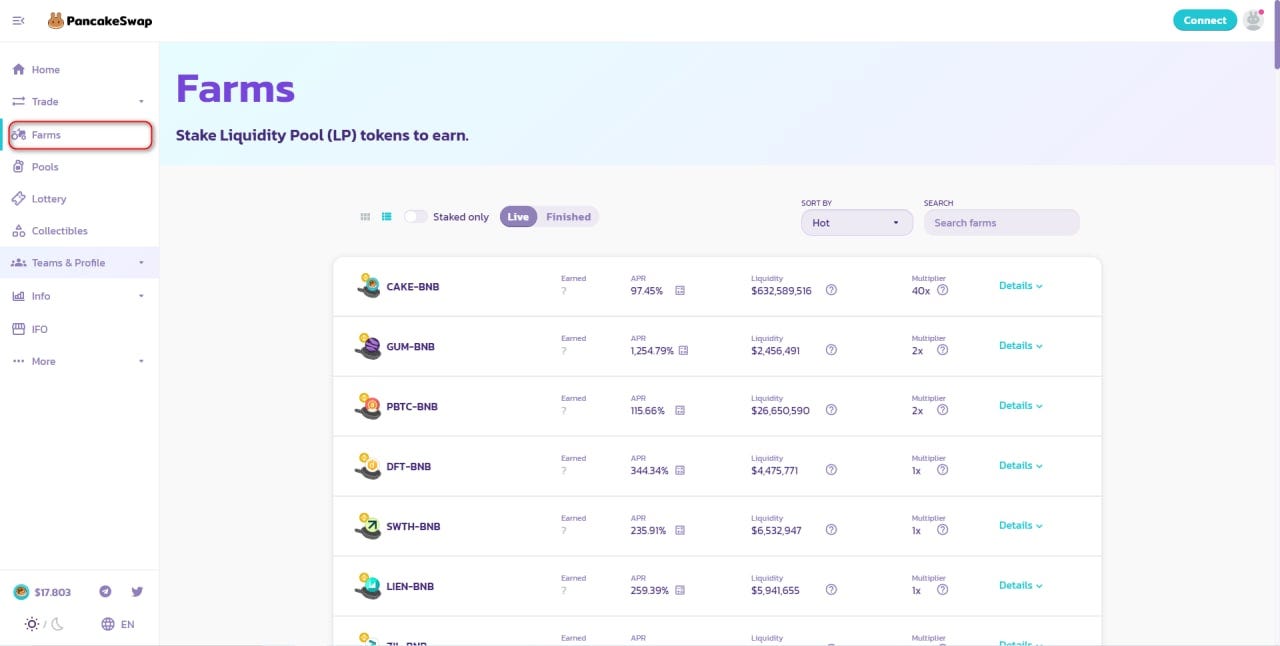This screenshot has width=1280, height=646.
Task: Expand the Trade menu
Action: click(79, 102)
